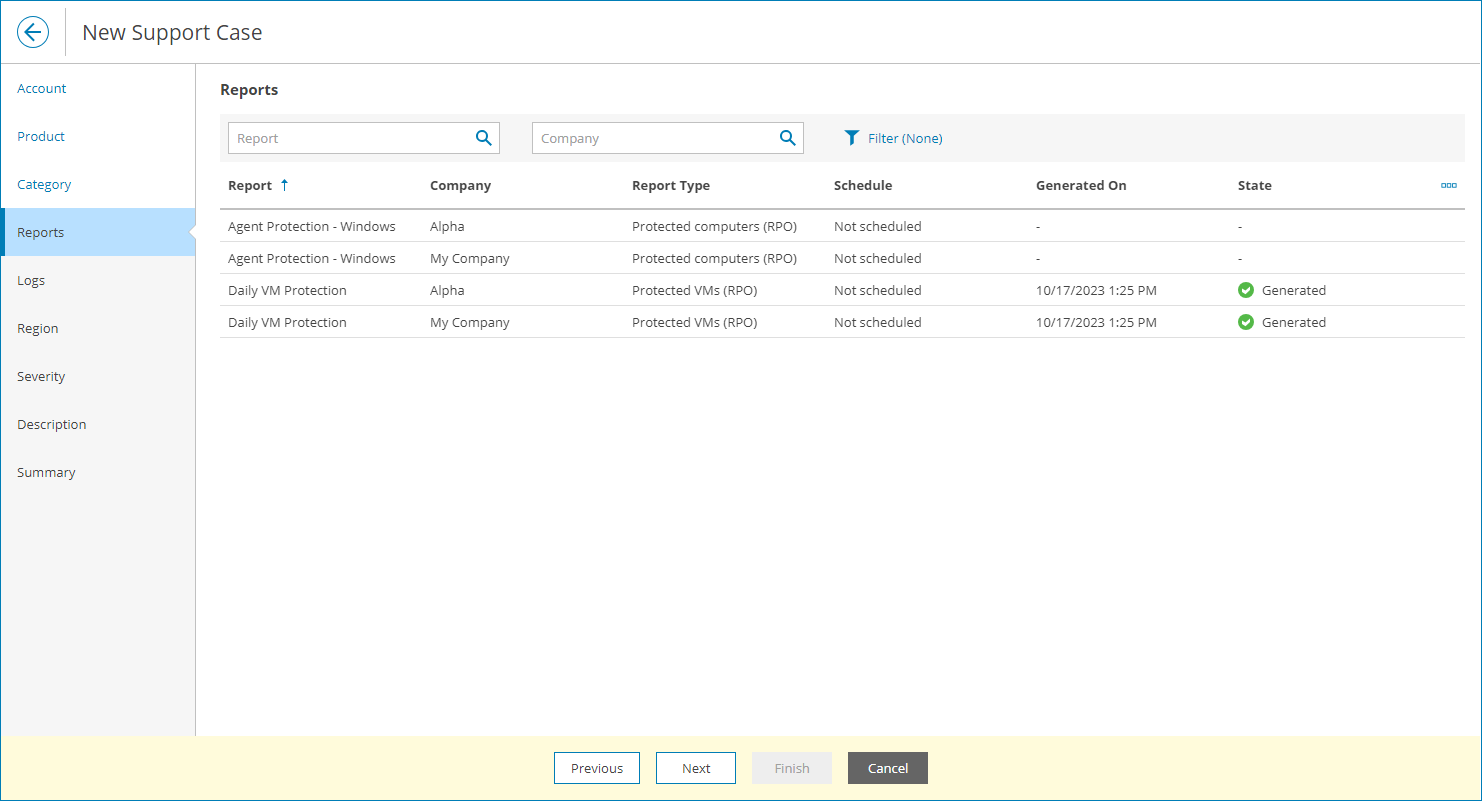Open the Filter (None) link
Viewport: 1482px width, 801px height.
[905, 138]
